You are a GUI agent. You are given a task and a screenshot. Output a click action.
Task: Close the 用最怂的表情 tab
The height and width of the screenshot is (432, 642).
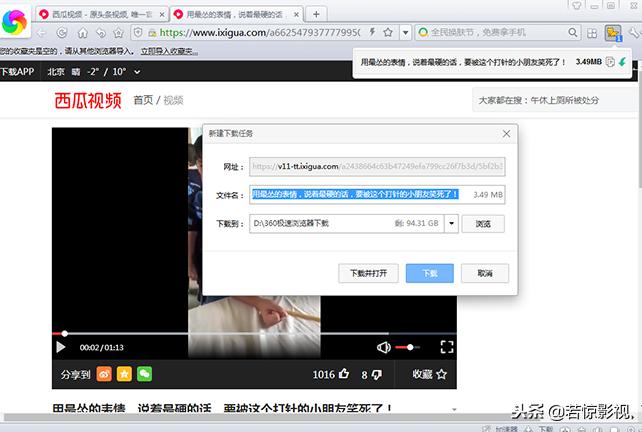(x=296, y=15)
